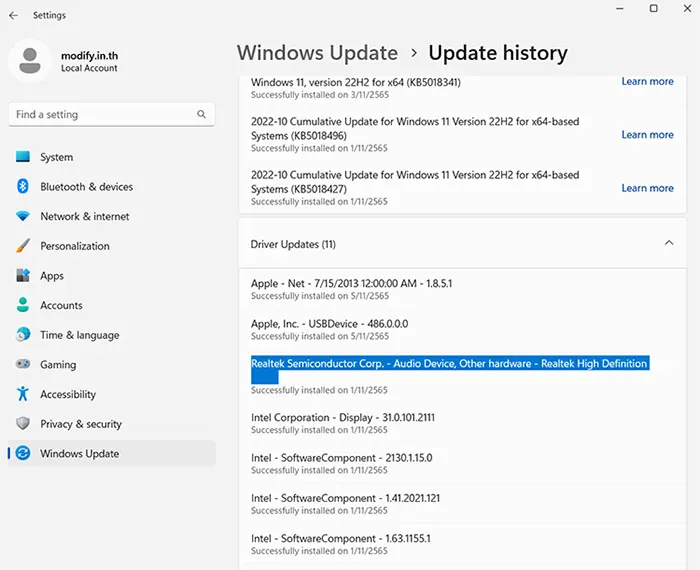Click Windows 11 version 22H2 KB5018341 entry
The height and width of the screenshot is (570, 700).
coord(355,82)
